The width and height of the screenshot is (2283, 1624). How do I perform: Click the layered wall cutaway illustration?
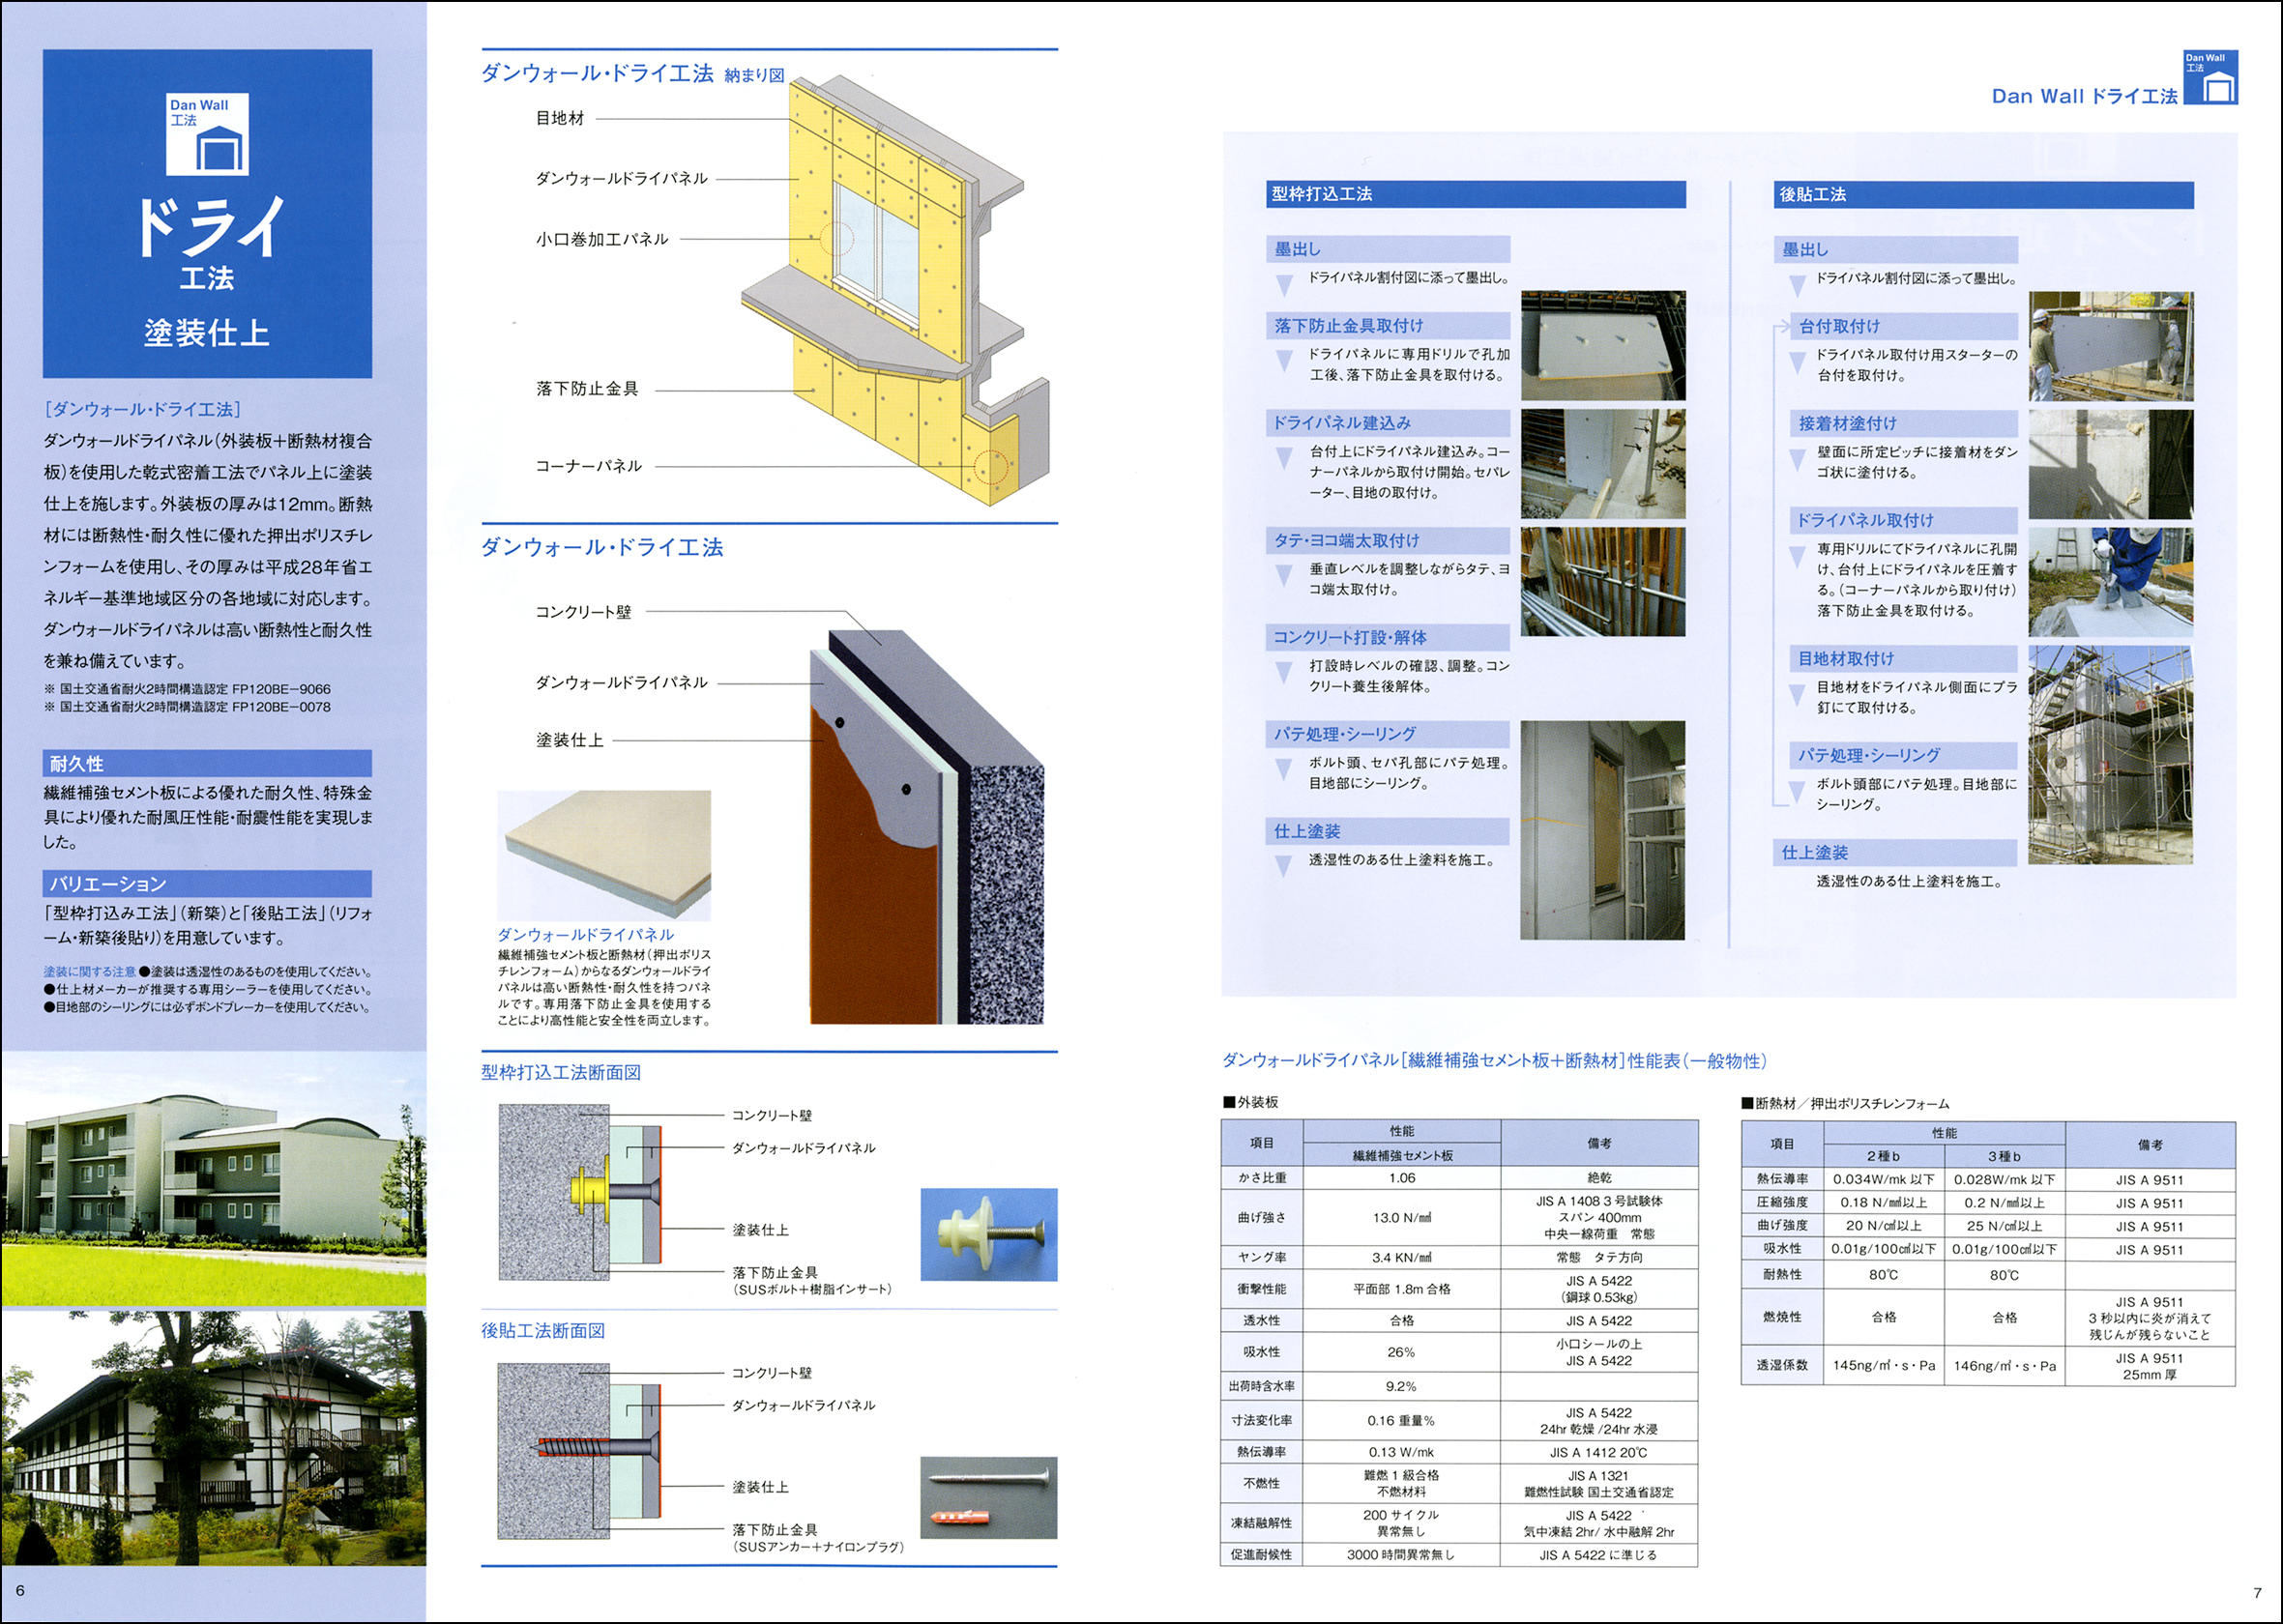926,827
